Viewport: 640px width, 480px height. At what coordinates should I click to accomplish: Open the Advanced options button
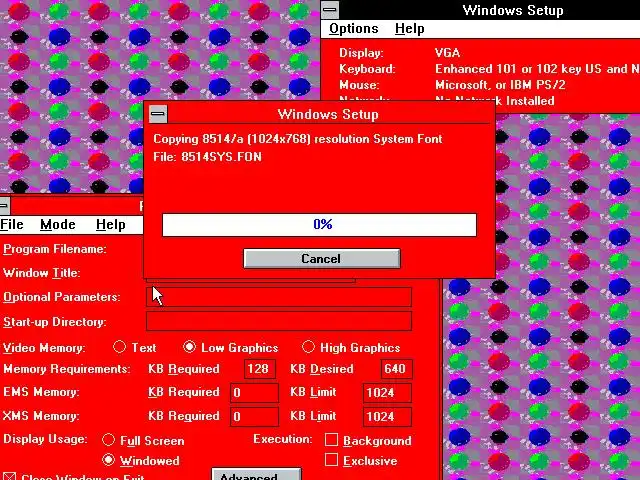pos(256,474)
